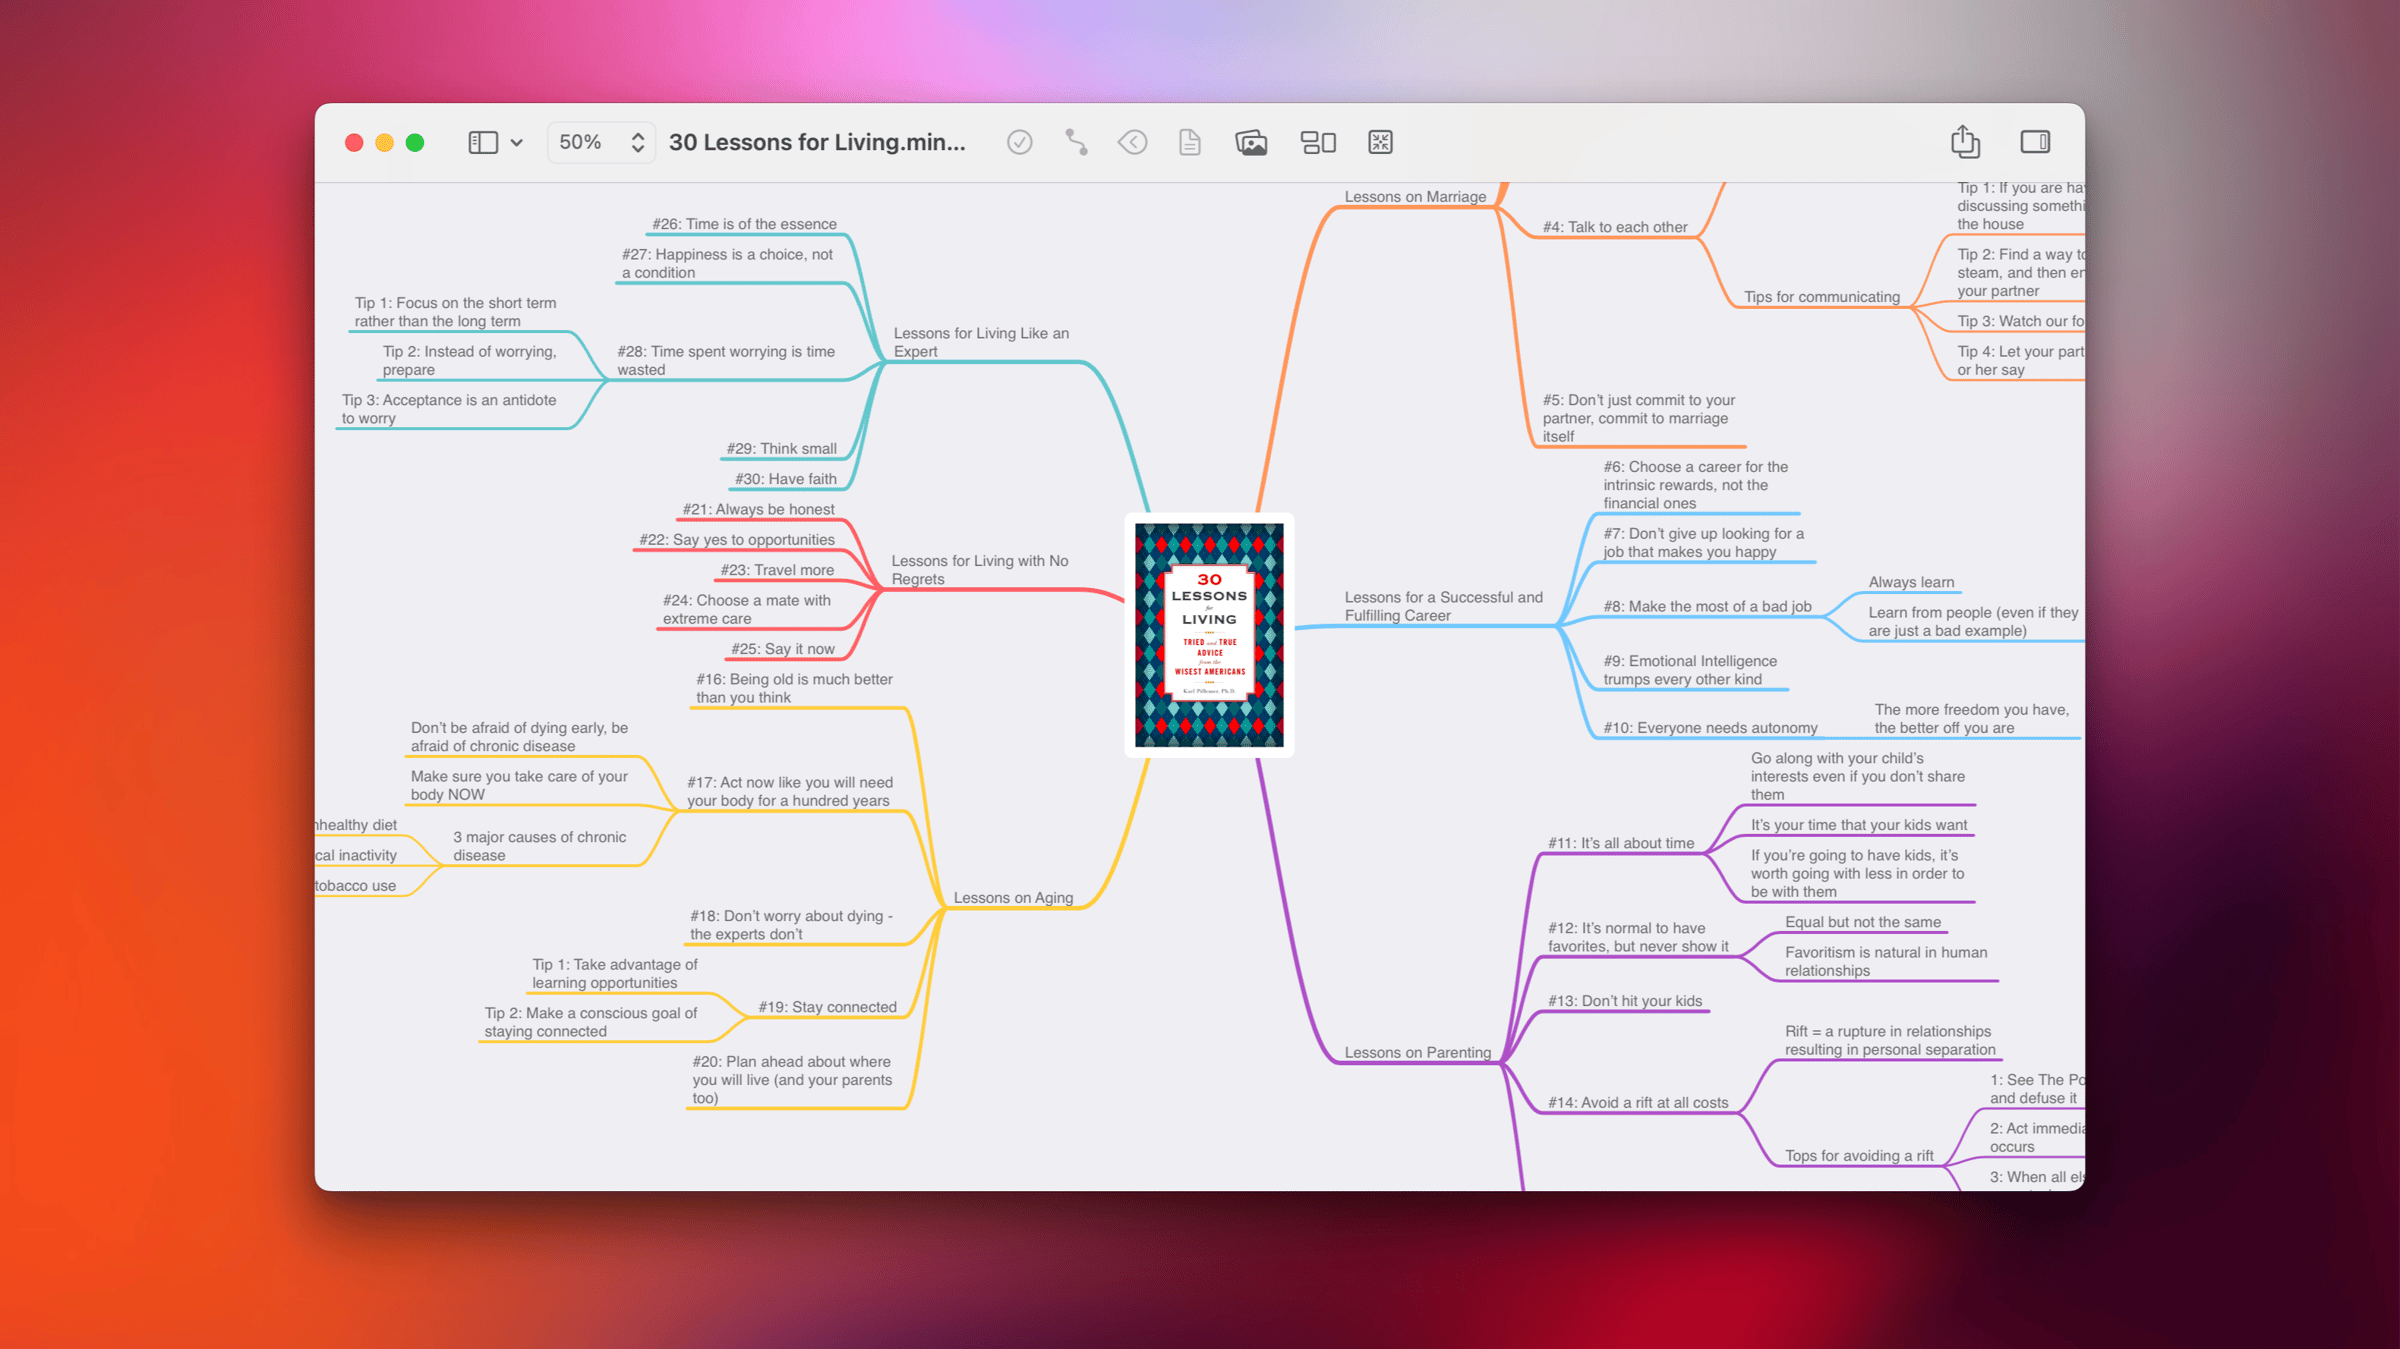
Task: Select node #23: Travel more
Action: [777, 570]
